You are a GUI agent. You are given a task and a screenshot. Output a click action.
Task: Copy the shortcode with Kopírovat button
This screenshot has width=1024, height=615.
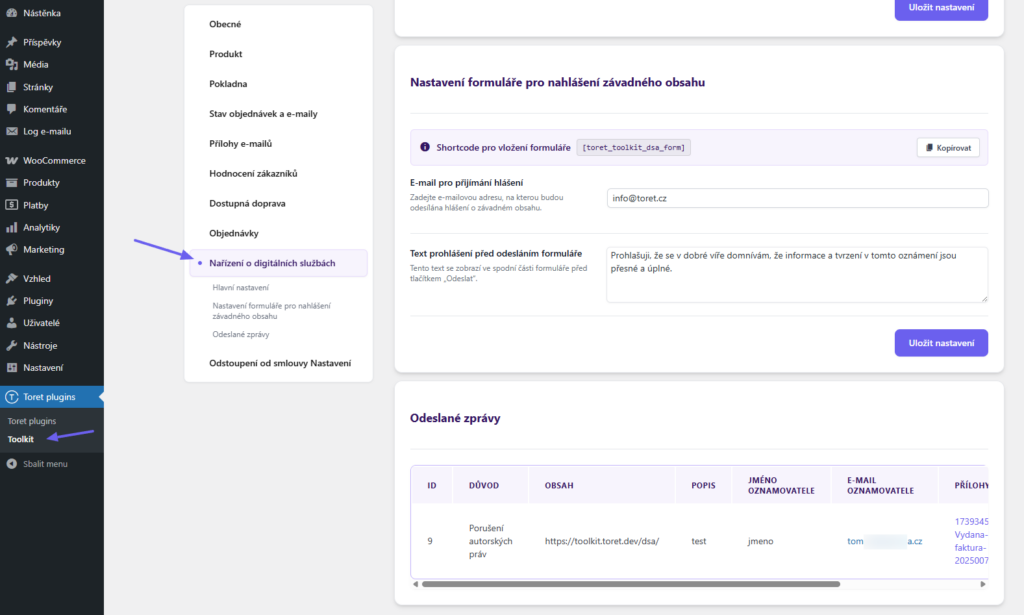click(x=948, y=148)
